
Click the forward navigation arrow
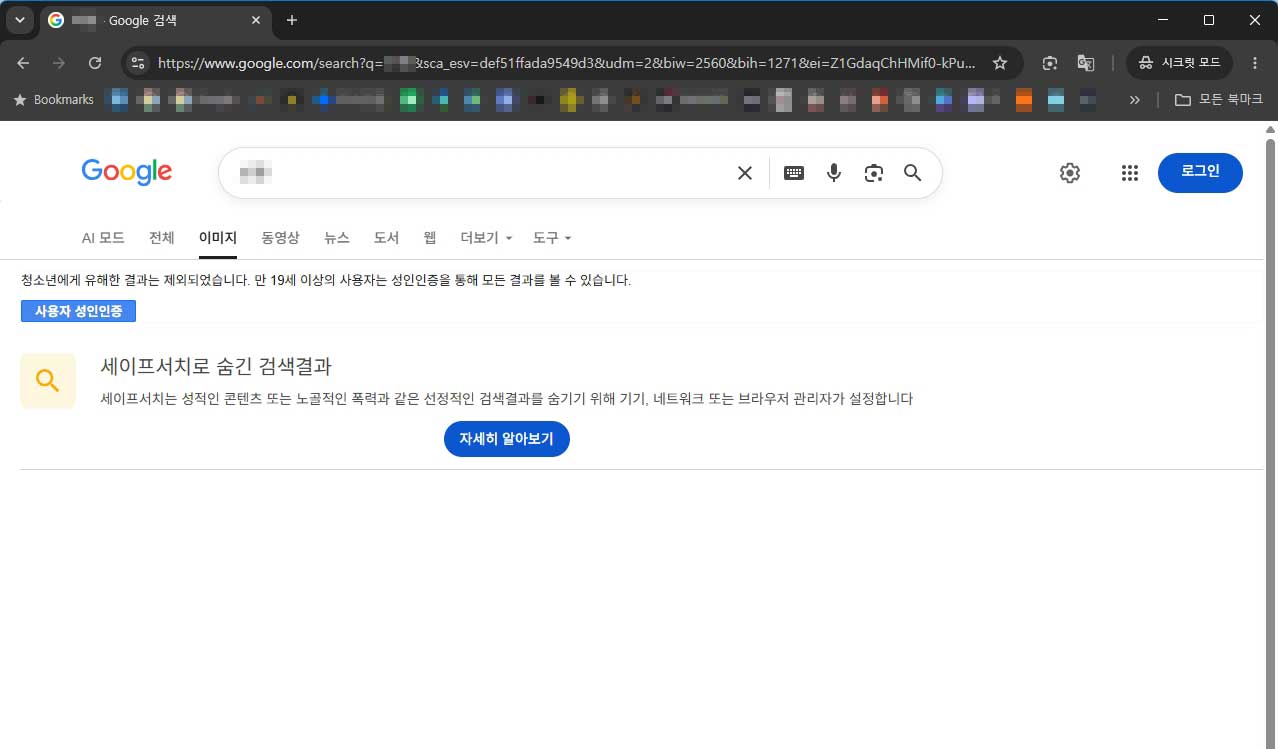(59, 63)
